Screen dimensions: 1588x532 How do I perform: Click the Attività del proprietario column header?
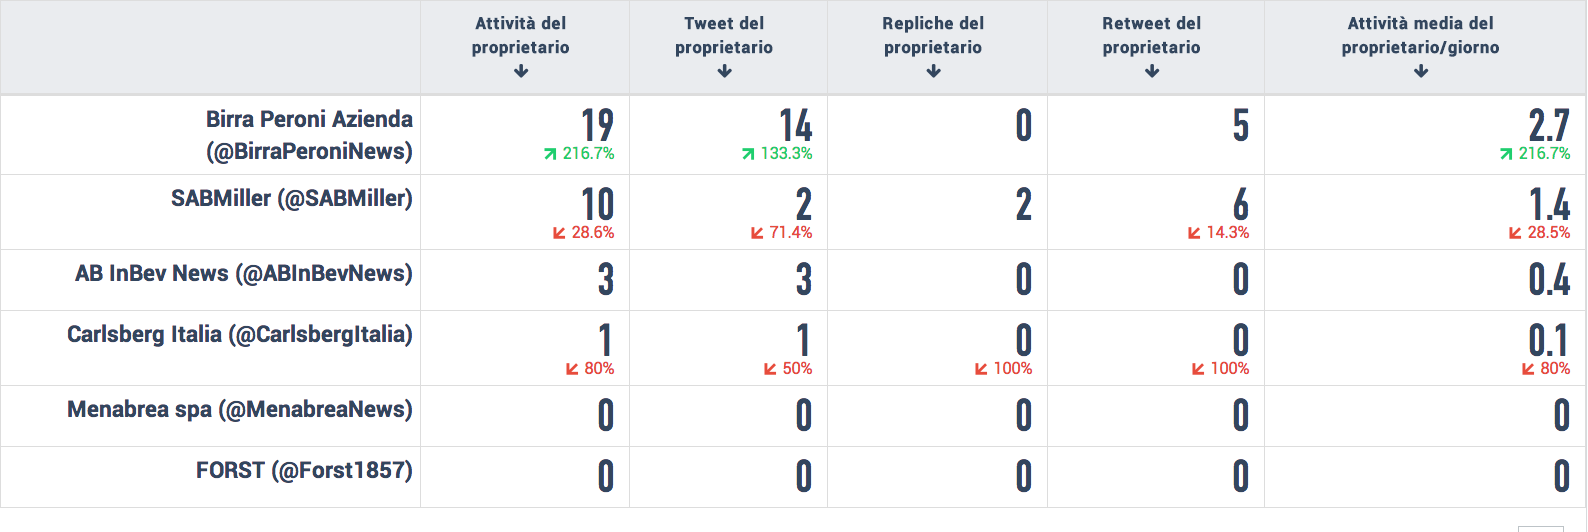tap(521, 35)
